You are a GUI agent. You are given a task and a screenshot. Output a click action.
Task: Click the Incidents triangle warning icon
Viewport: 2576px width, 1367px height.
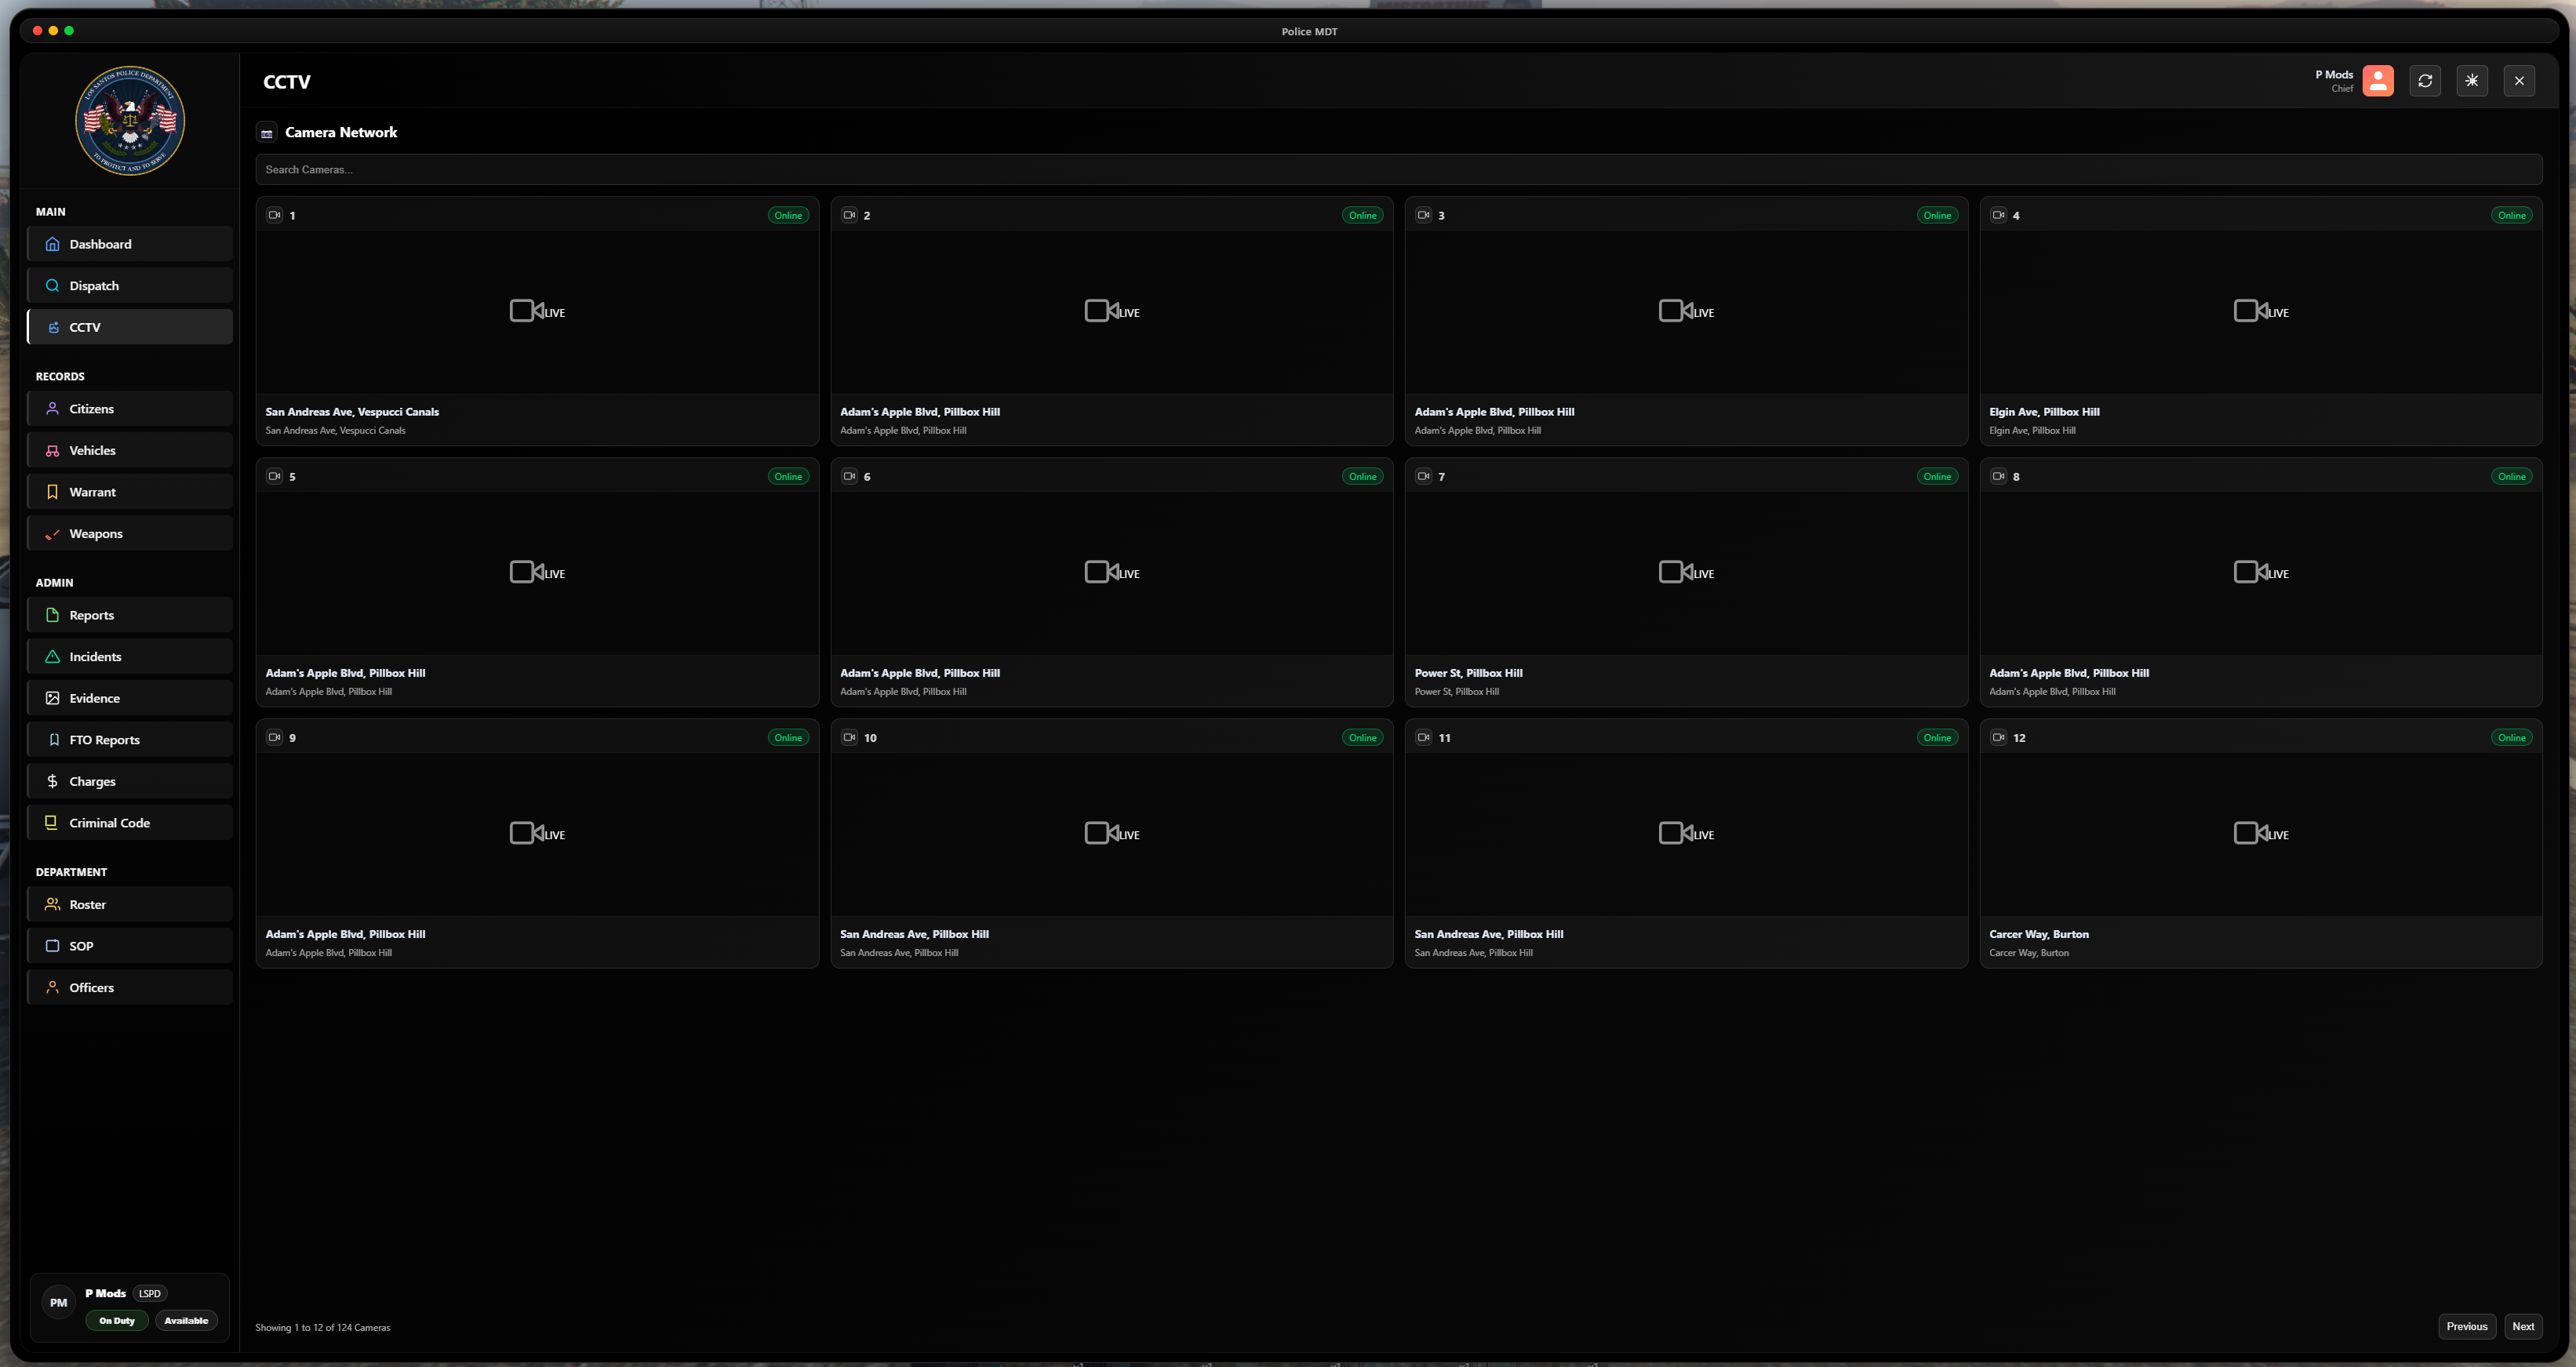click(x=53, y=657)
